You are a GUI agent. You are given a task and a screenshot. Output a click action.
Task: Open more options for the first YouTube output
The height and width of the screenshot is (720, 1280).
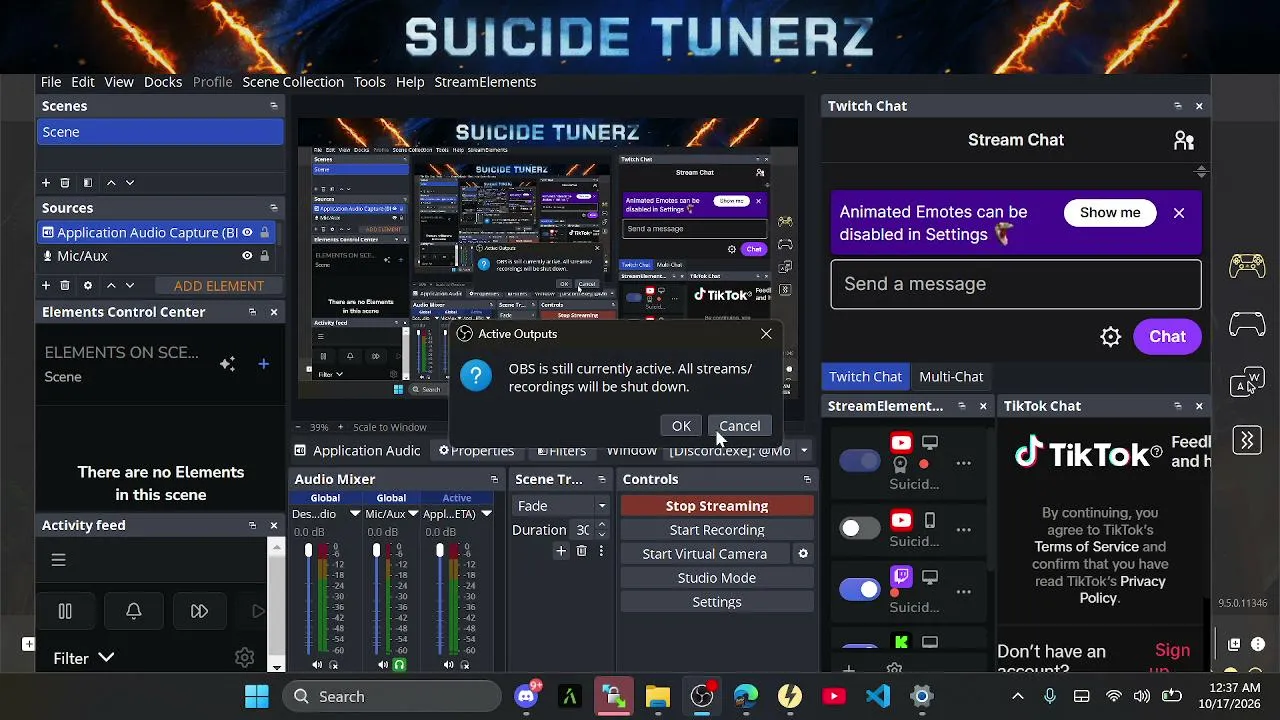coord(963,463)
